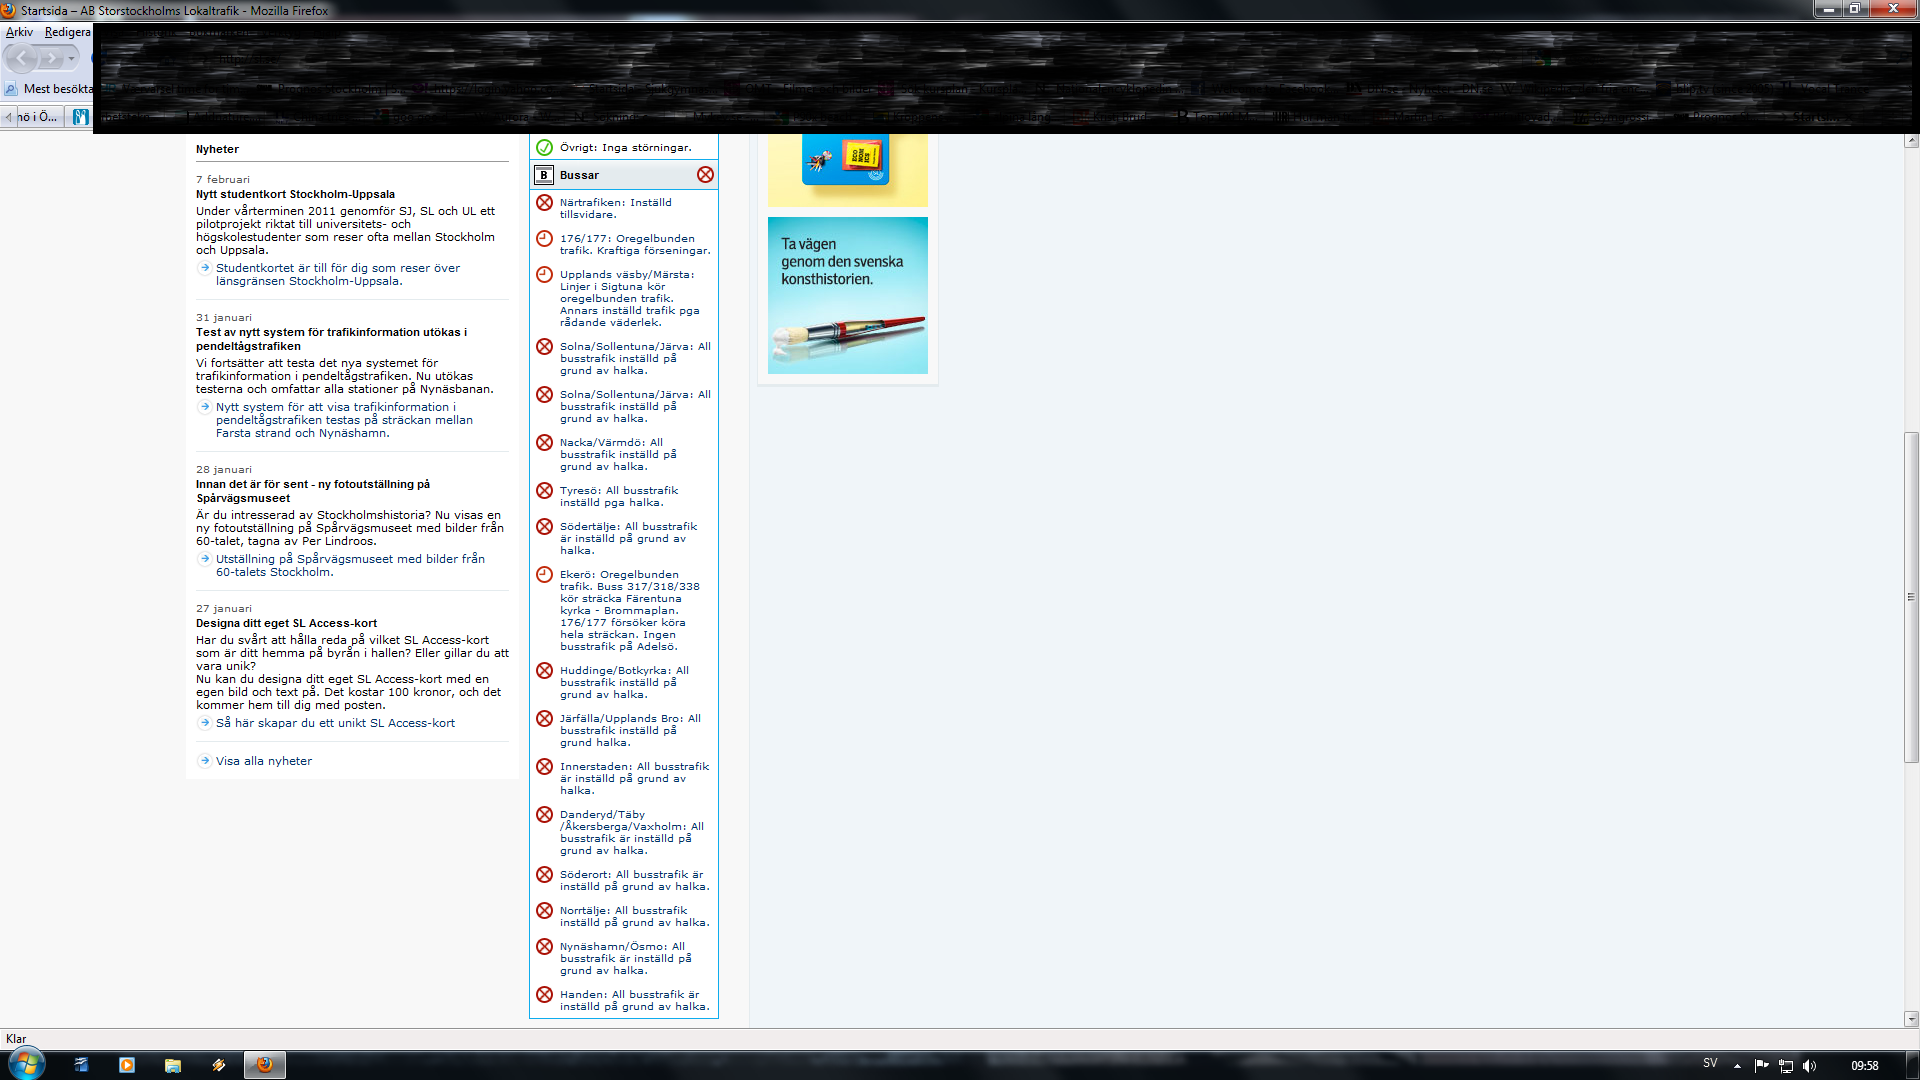Image resolution: width=1920 pixels, height=1080 pixels.
Task: Click the vertical scrollbar thumb
Action: click(x=1911, y=597)
